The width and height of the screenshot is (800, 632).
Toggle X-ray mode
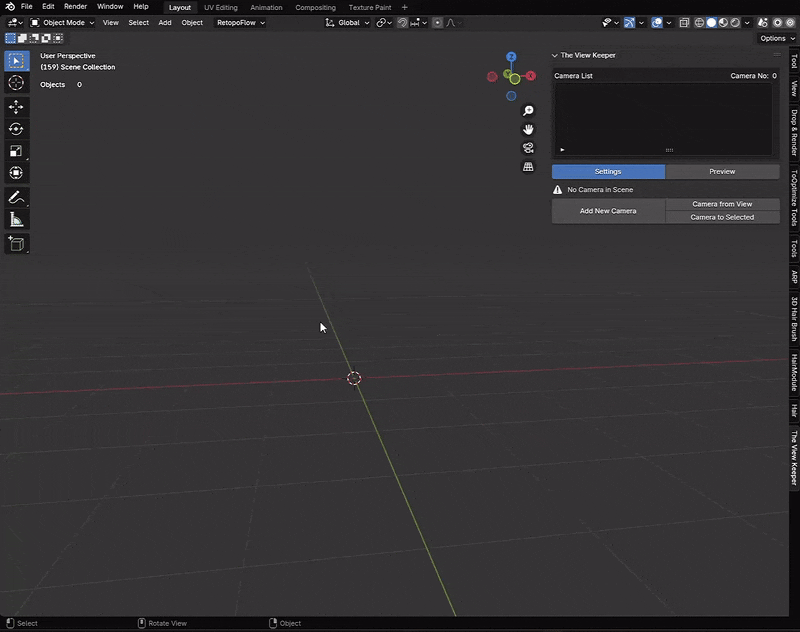pos(684,22)
